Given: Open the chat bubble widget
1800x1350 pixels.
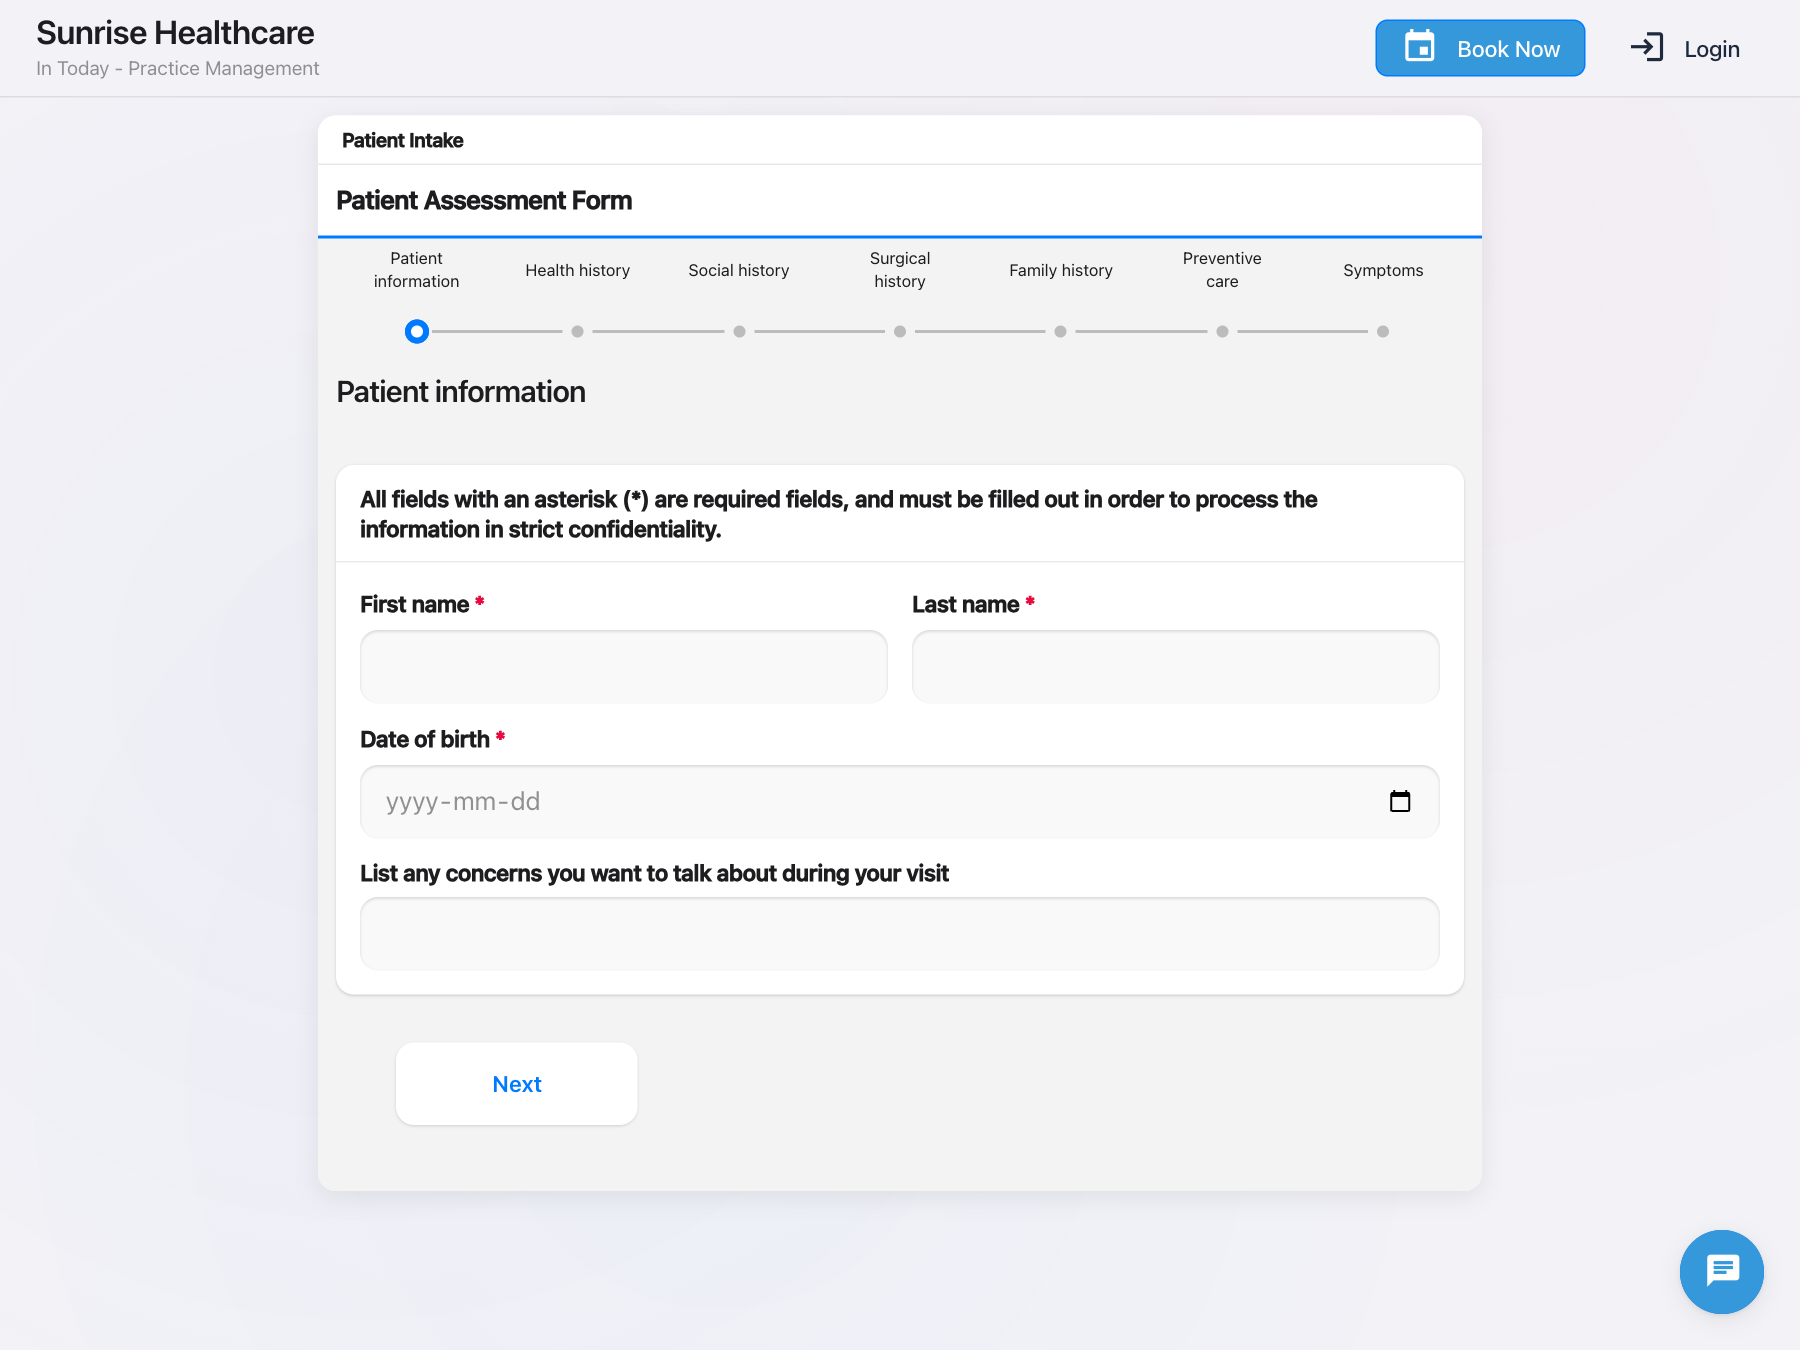Looking at the screenshot, I should pyautogui.click(x=1721, y=1271).
